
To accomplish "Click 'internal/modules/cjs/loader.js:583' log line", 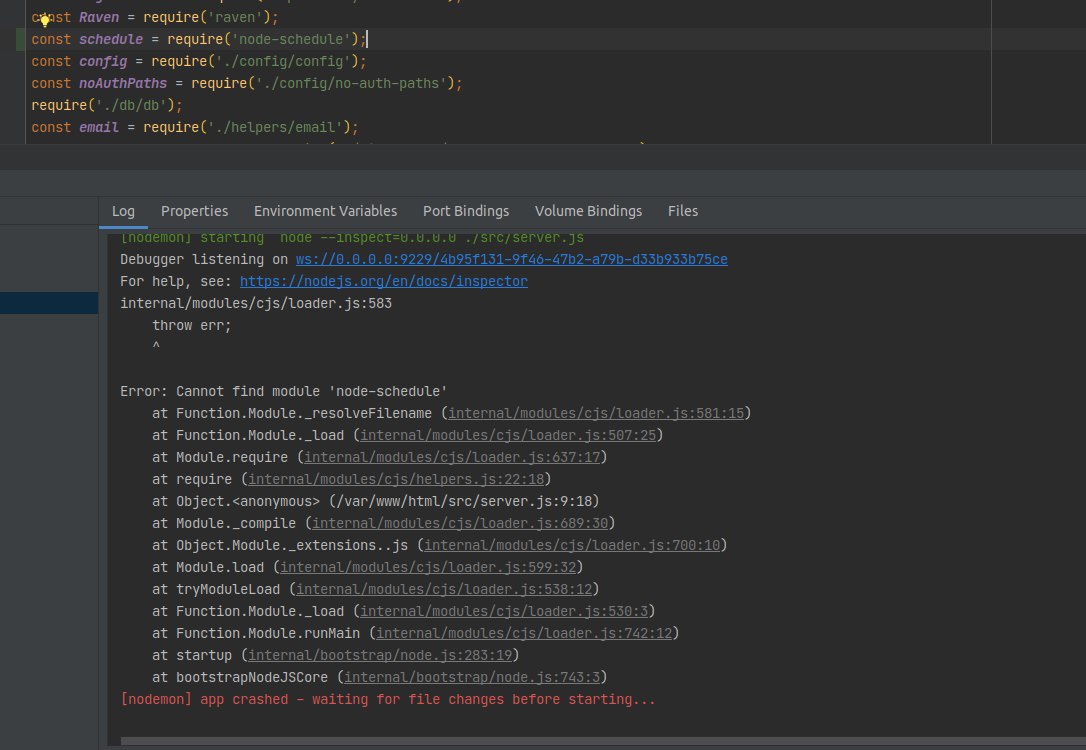I will 256,303.
